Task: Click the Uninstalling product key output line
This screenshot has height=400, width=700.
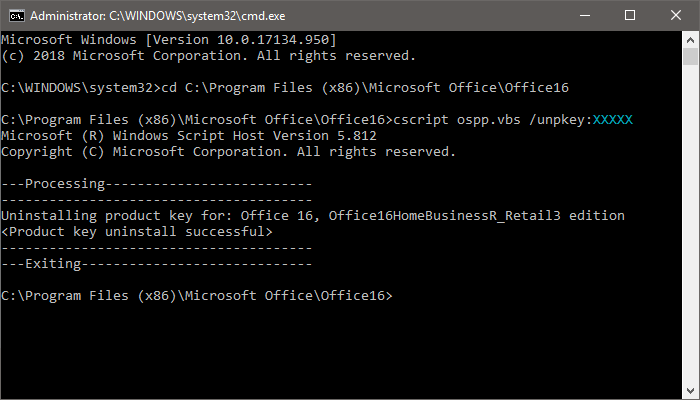Action: point(313,216)
